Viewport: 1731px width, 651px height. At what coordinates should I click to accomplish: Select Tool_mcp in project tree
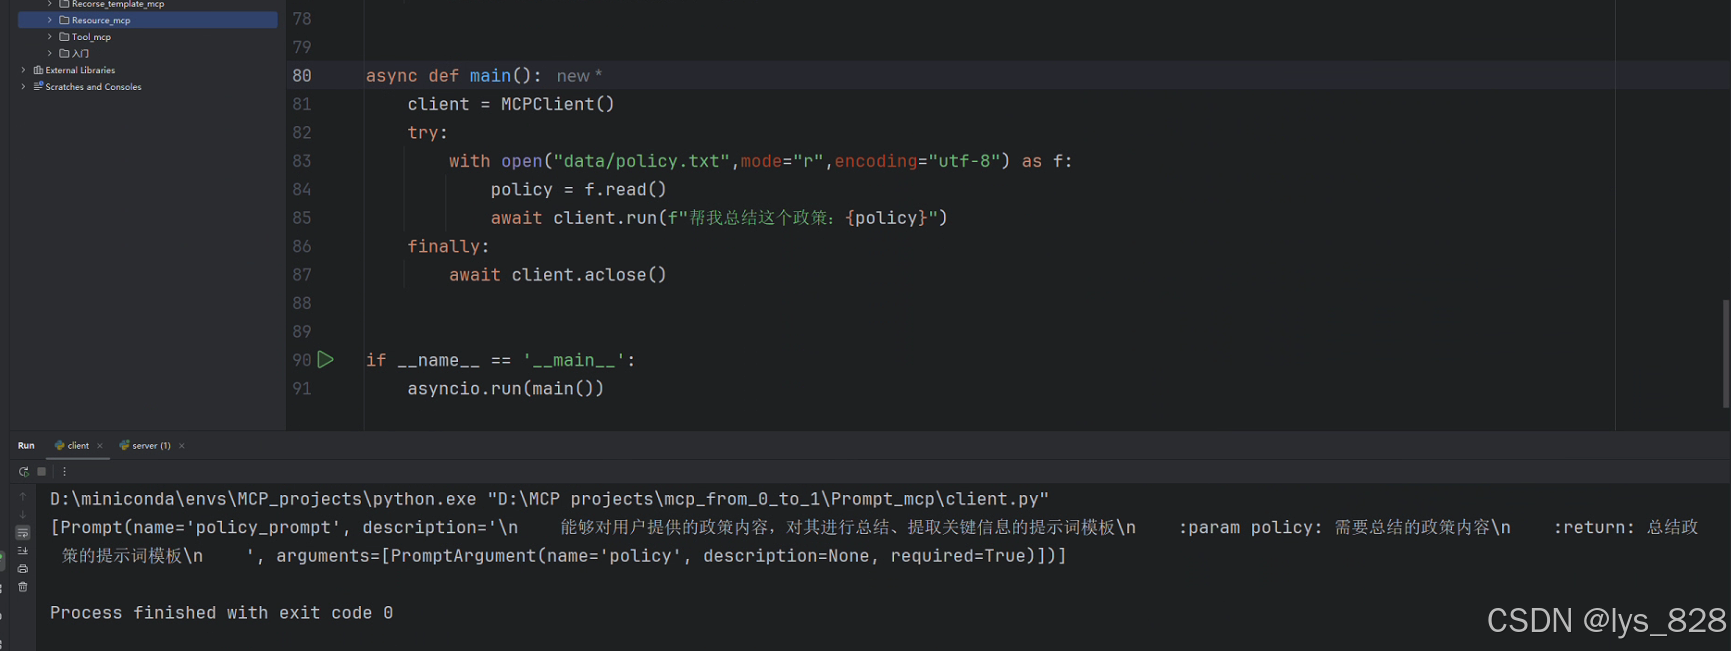[91, 37]
